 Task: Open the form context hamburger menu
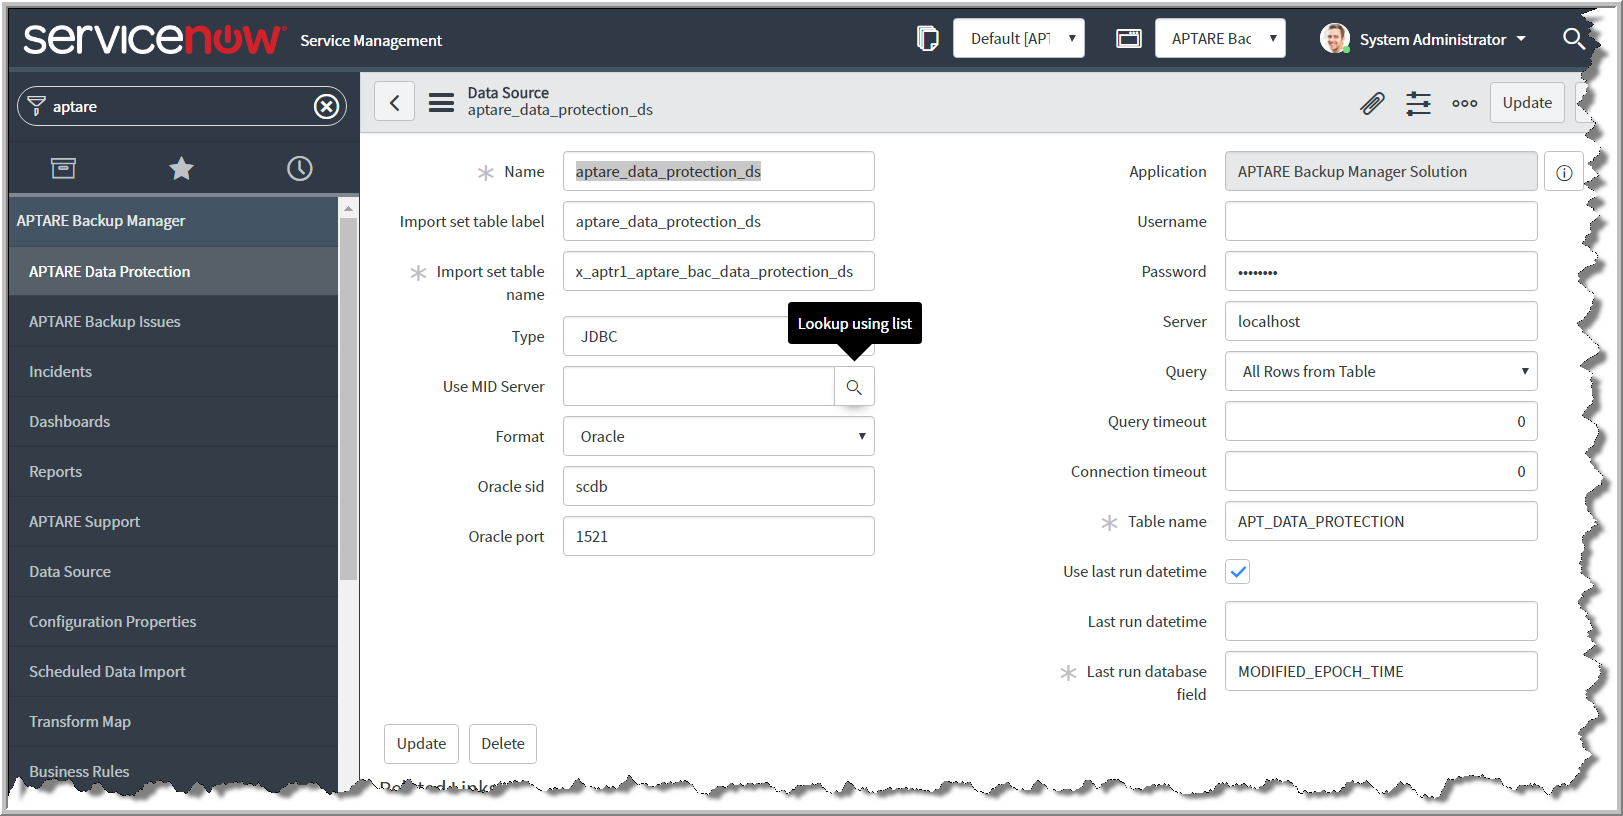tap(441, 102)
